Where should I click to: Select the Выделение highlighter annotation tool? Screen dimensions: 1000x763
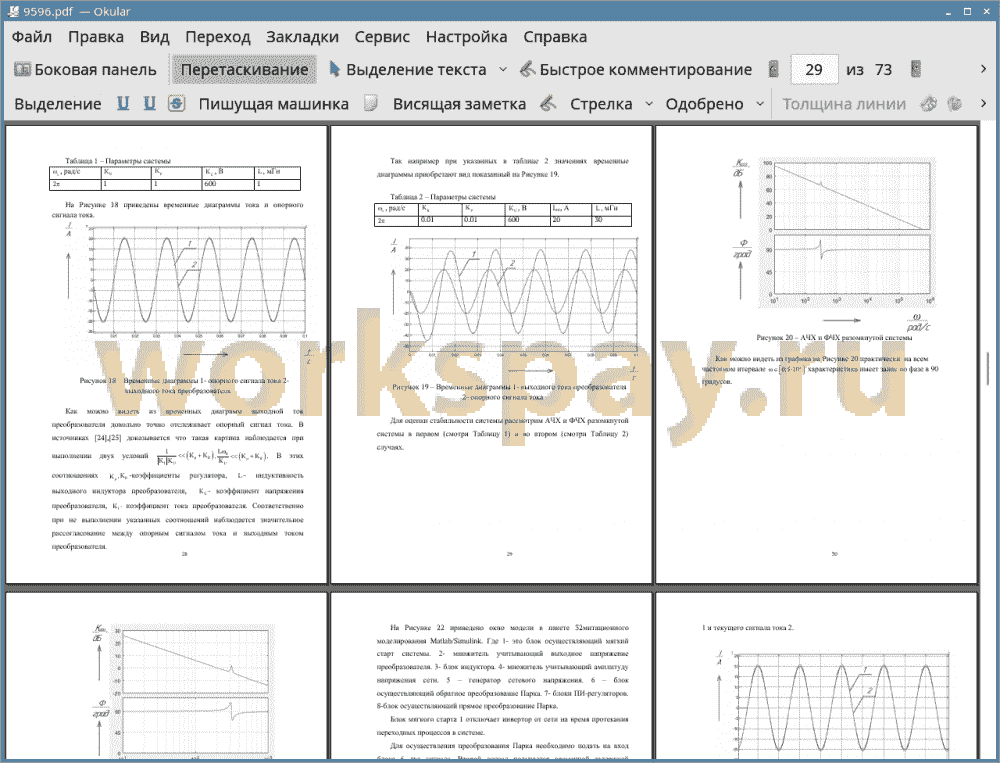57,104
